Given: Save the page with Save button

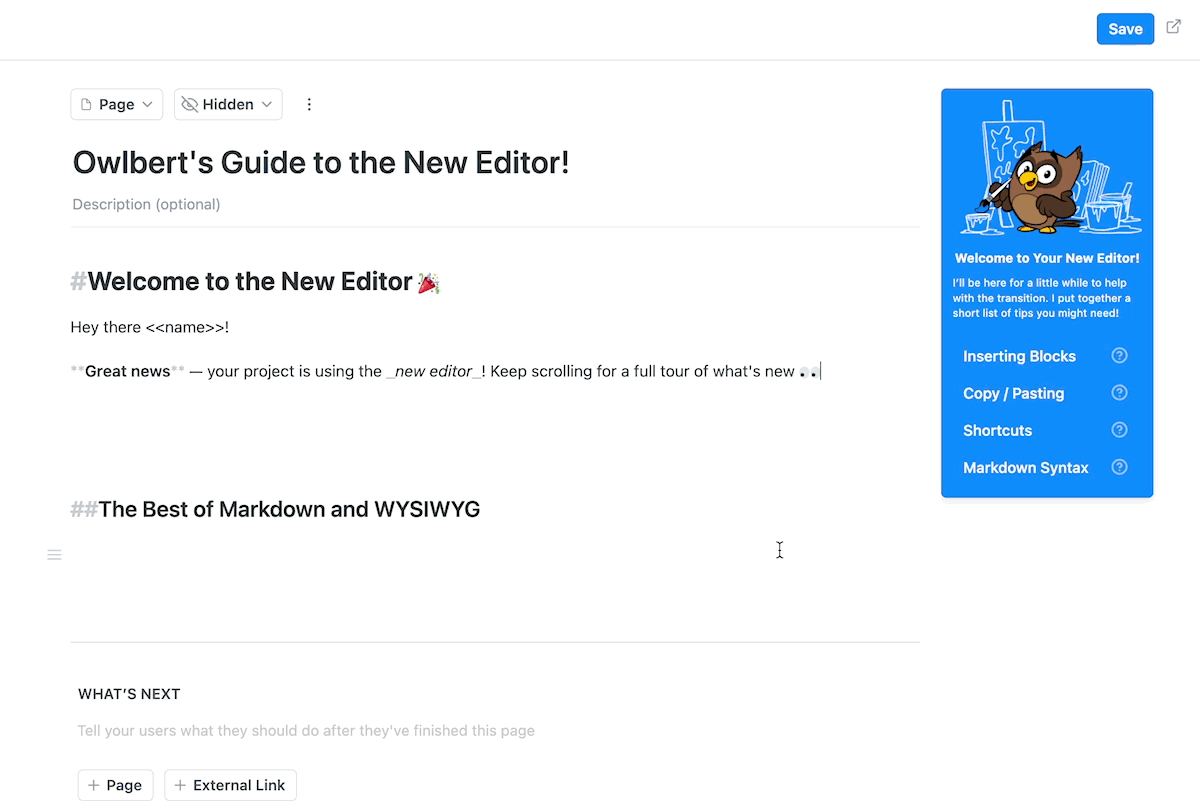Looking at the screenshot, I should (1125, 29).
